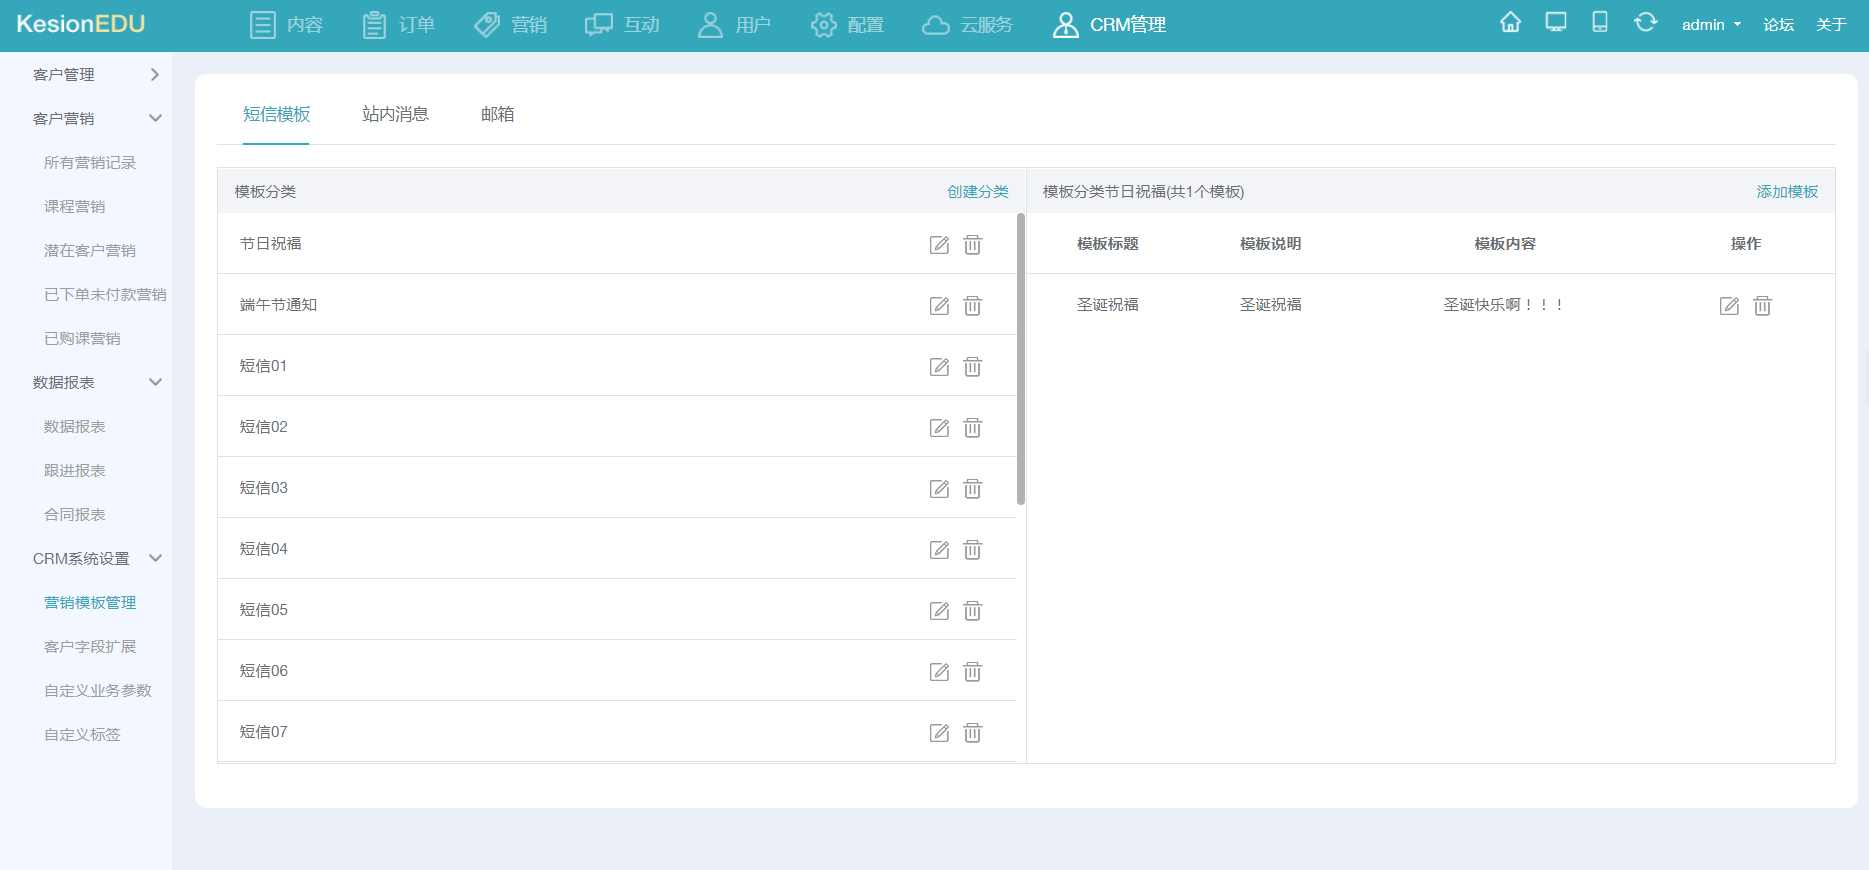Click the 创建分类 link

point(977,192)
